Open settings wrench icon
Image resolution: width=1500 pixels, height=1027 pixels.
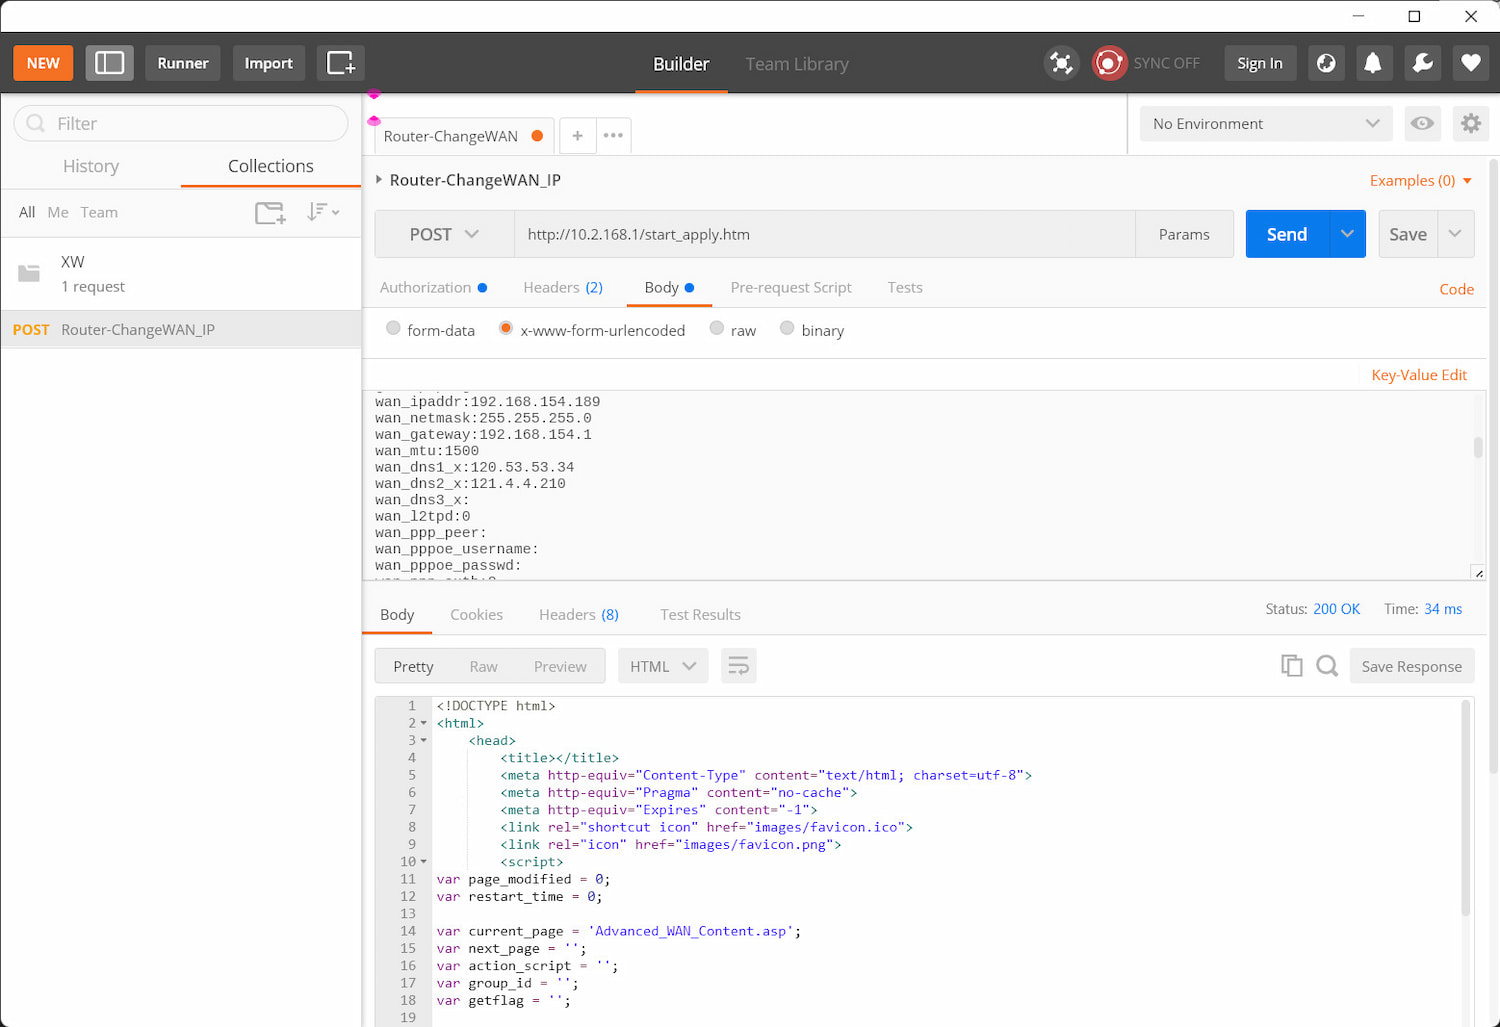[1422, 63]
